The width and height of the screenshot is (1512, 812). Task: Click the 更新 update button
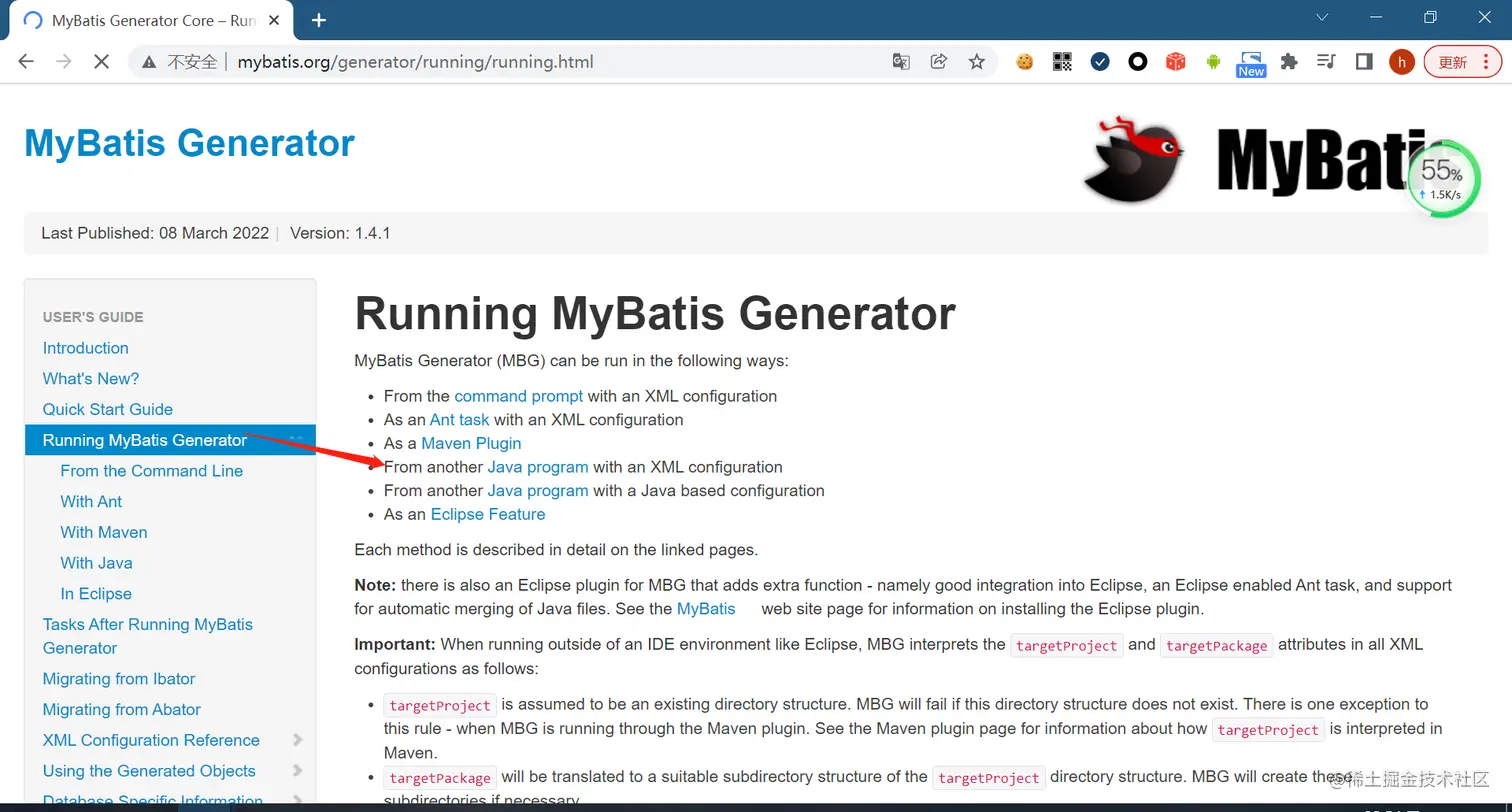[1463, 62]
